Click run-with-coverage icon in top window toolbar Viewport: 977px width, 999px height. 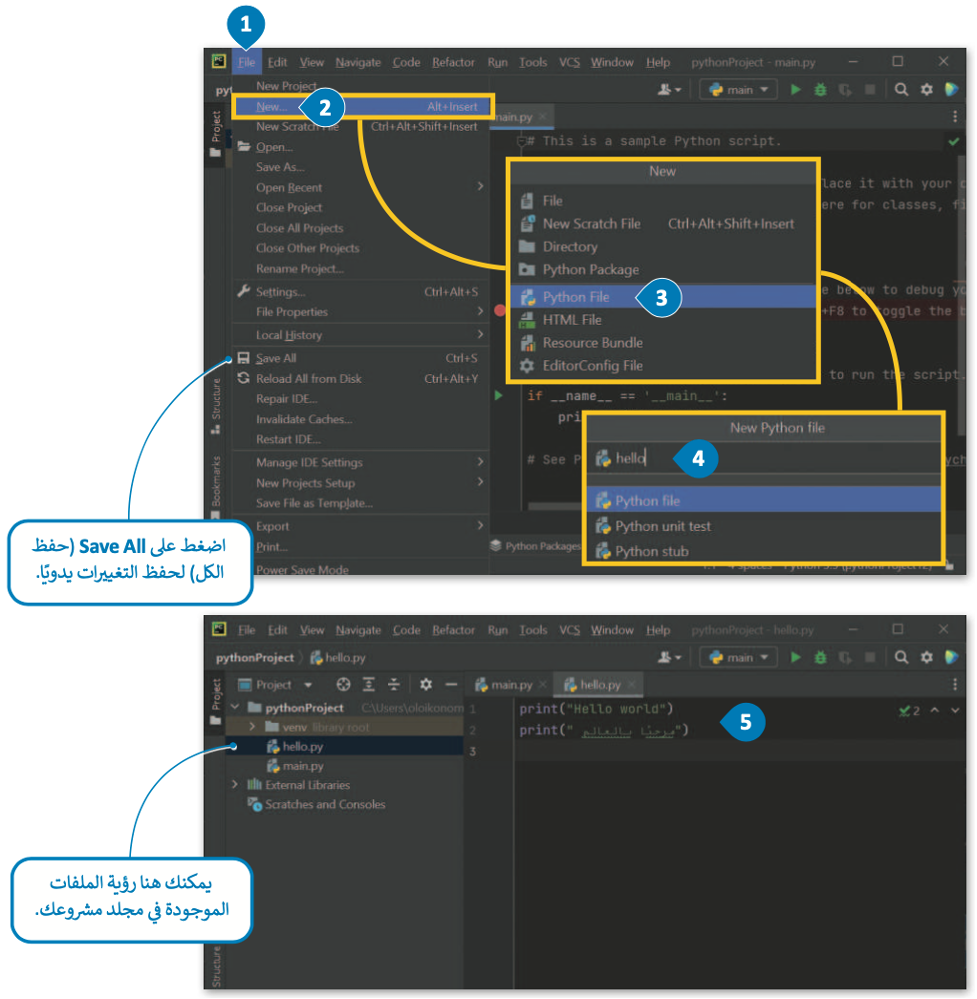click(x=845, y=90)
